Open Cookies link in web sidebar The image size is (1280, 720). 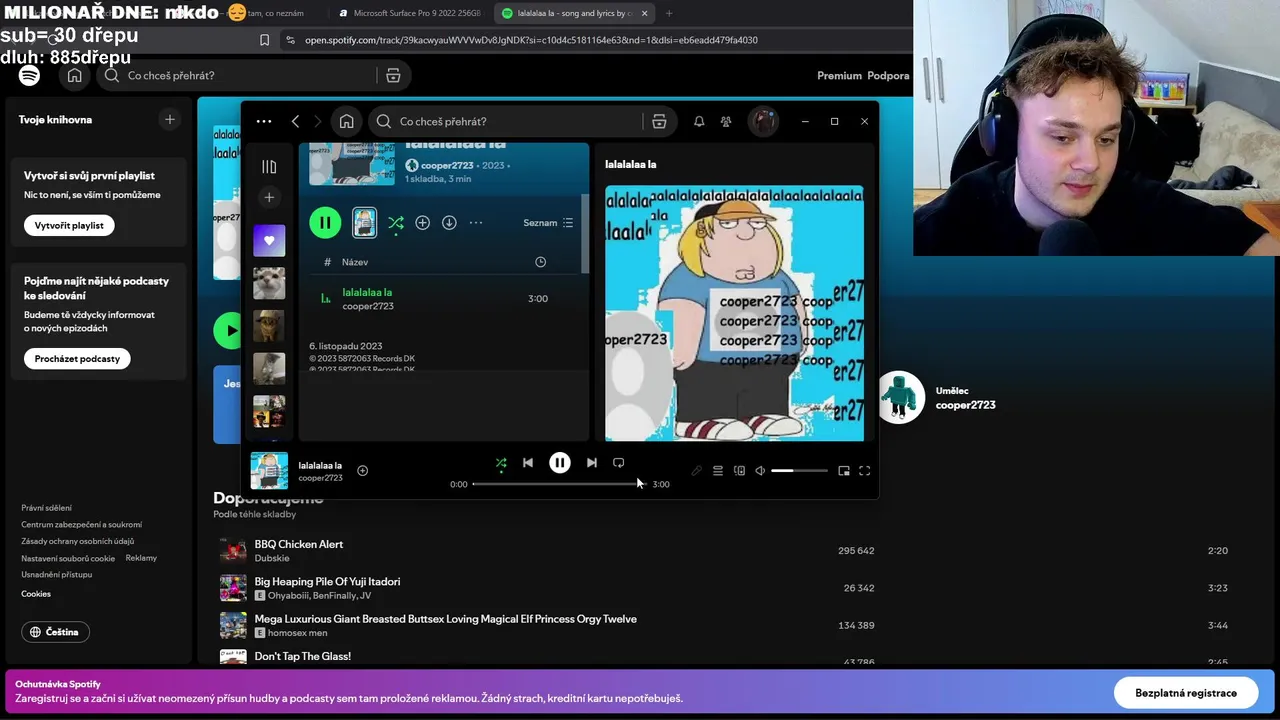point(36,594)
